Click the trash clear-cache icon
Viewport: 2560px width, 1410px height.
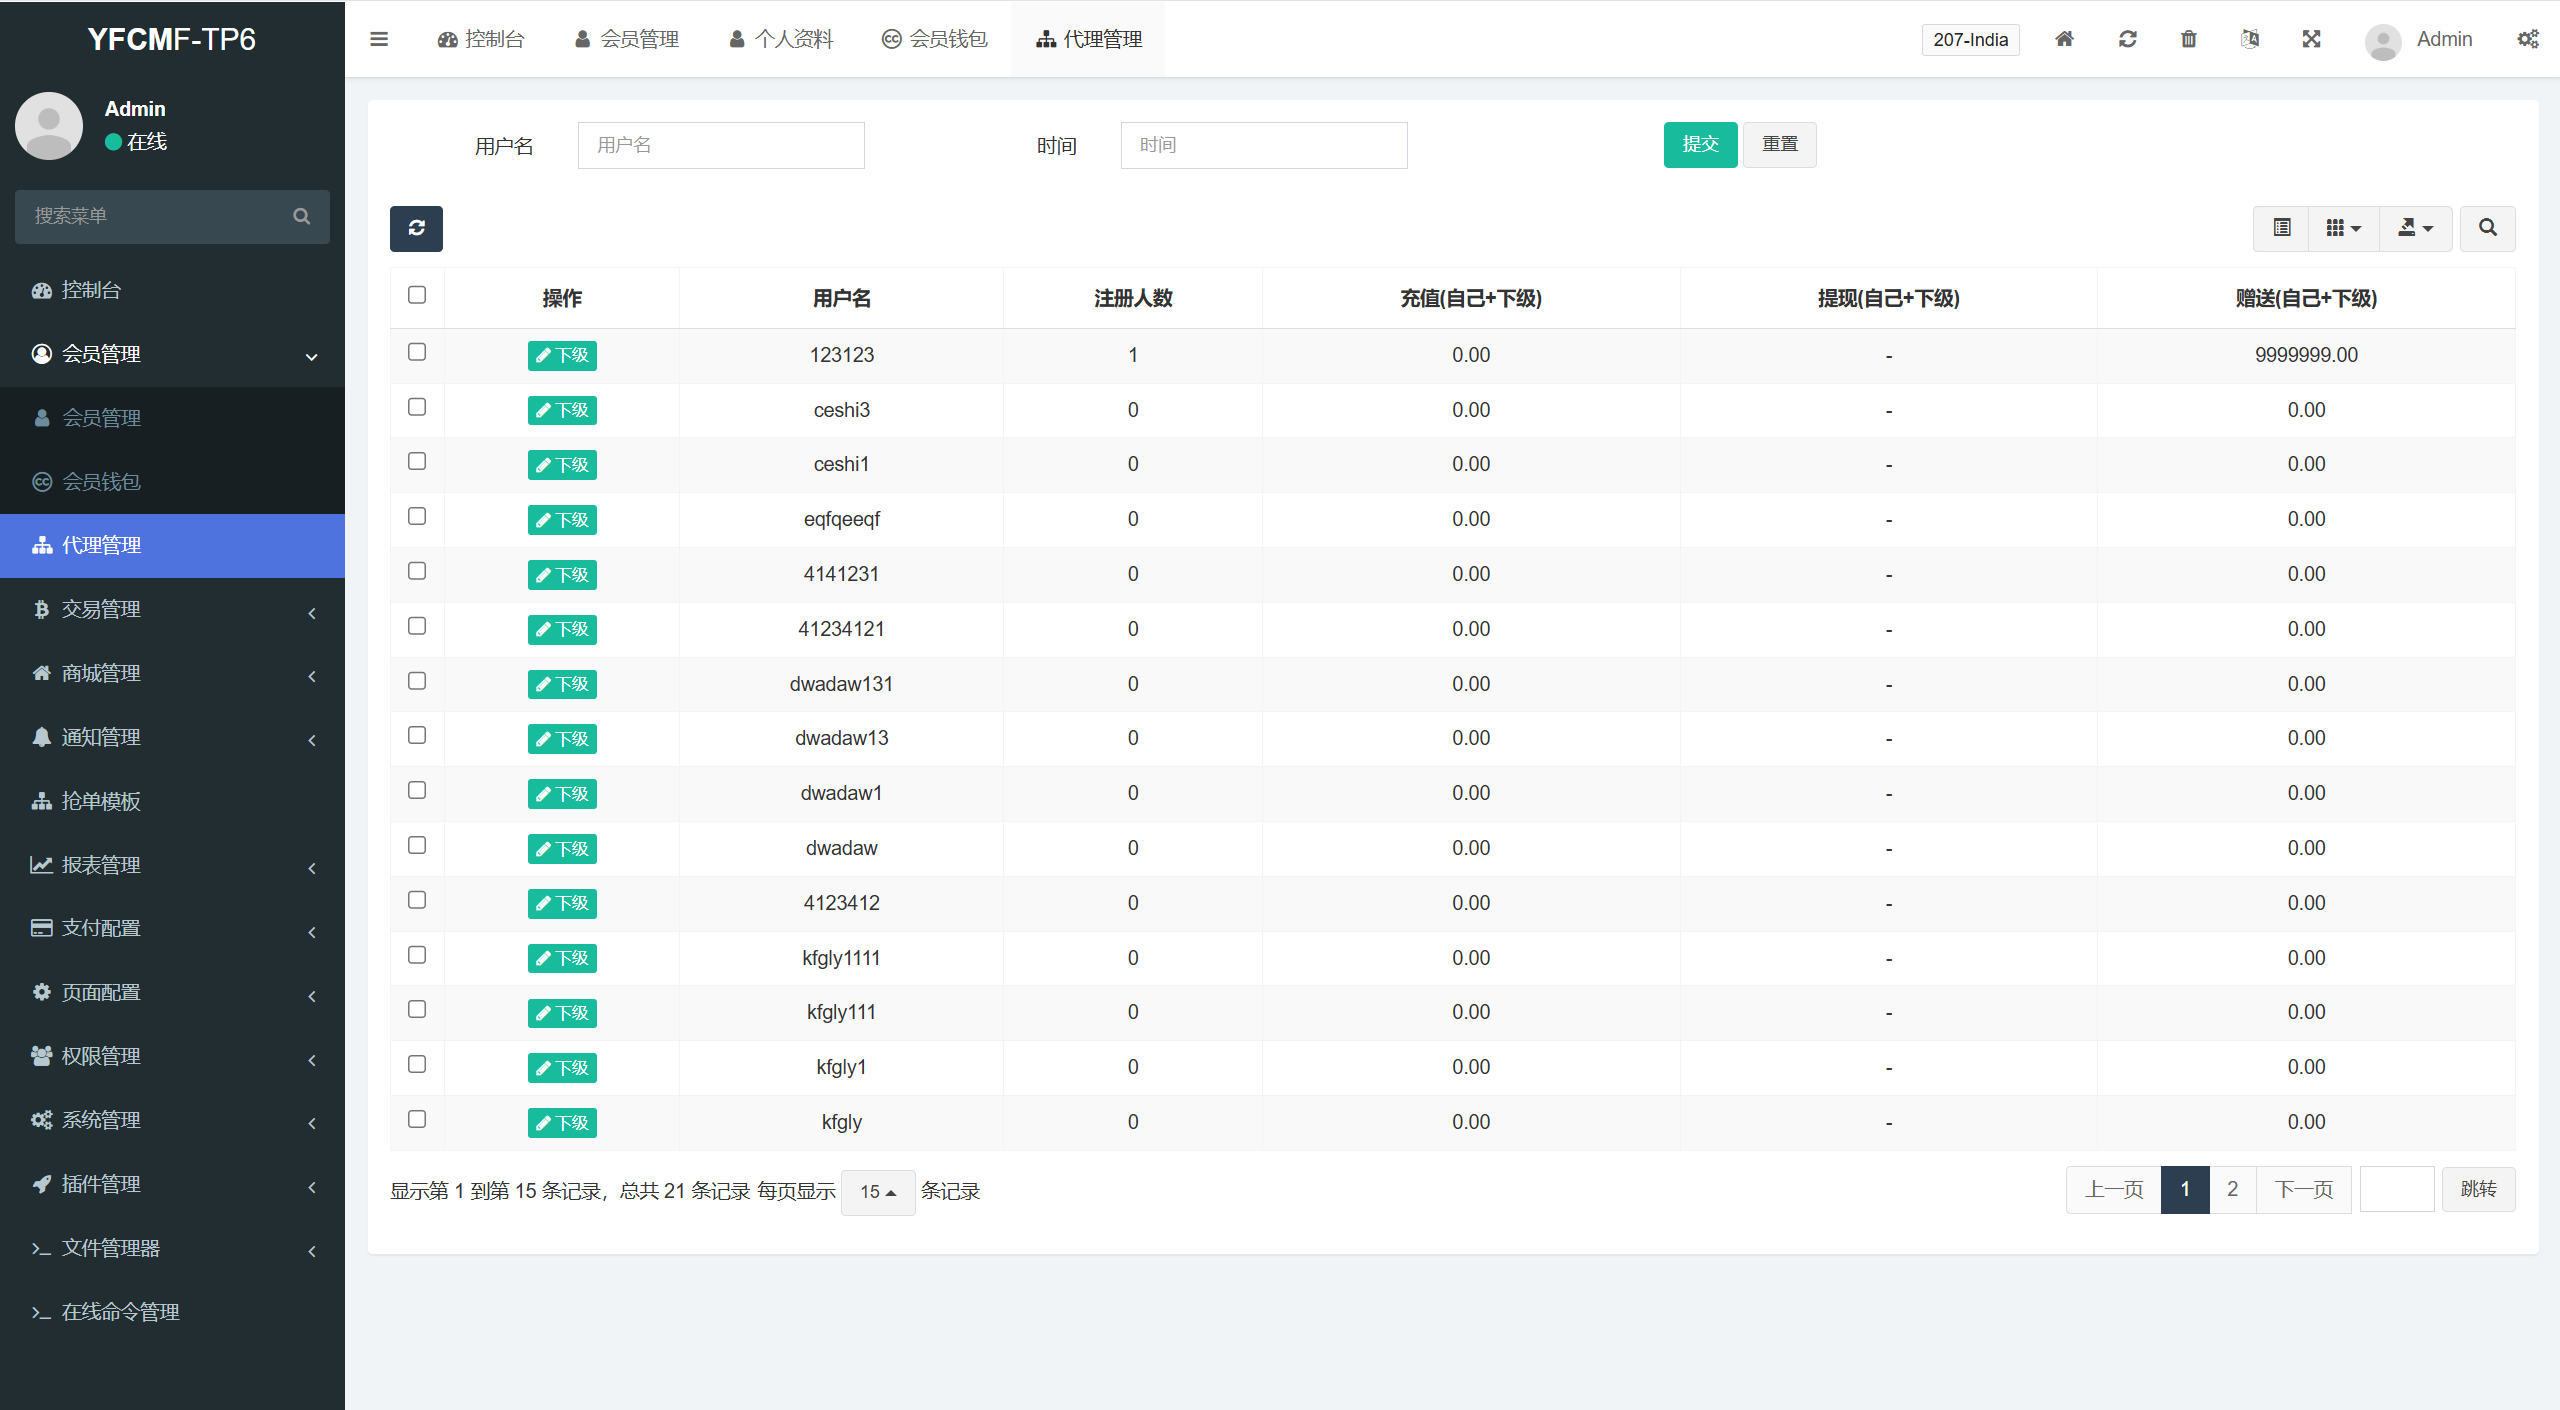tap(2189, 39)
